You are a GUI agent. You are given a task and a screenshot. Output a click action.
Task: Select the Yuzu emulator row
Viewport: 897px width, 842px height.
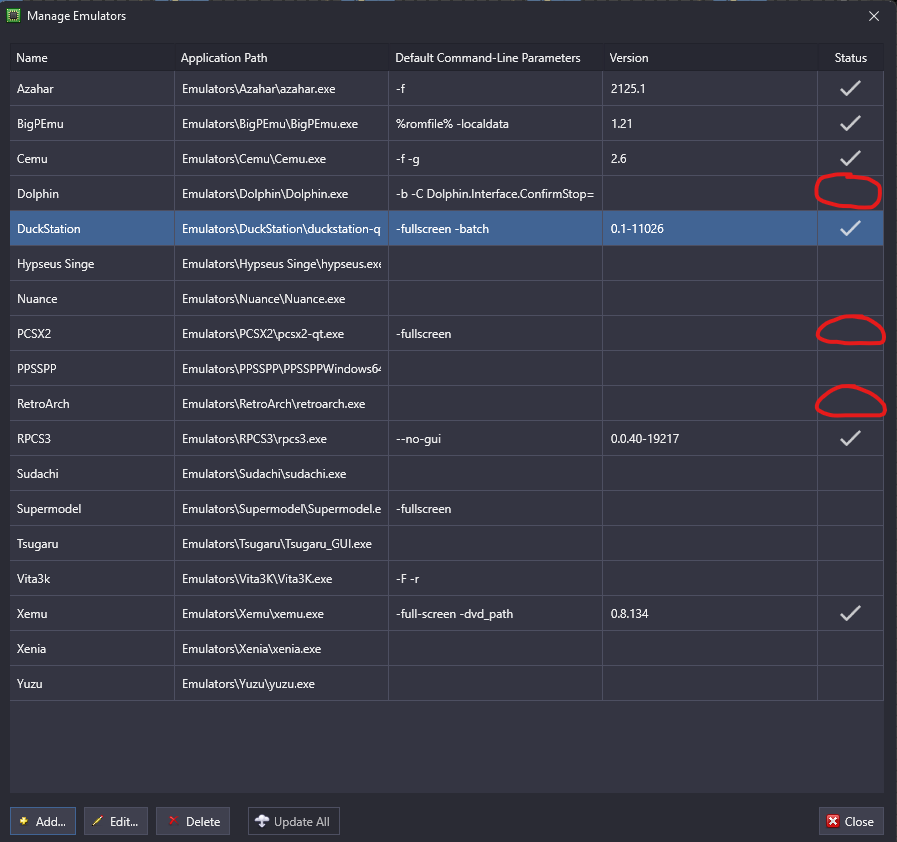(x=31, y=684)
